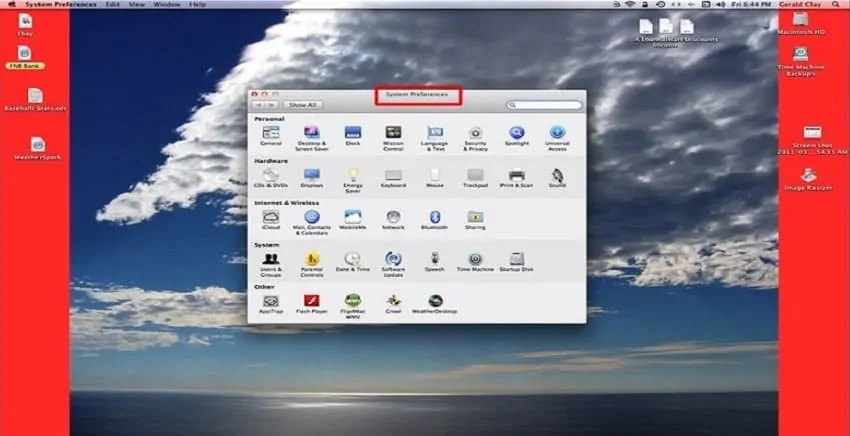Focus the System Preferences search field
This screenshot has height=436, width=850.
click(x=545, y=105)
